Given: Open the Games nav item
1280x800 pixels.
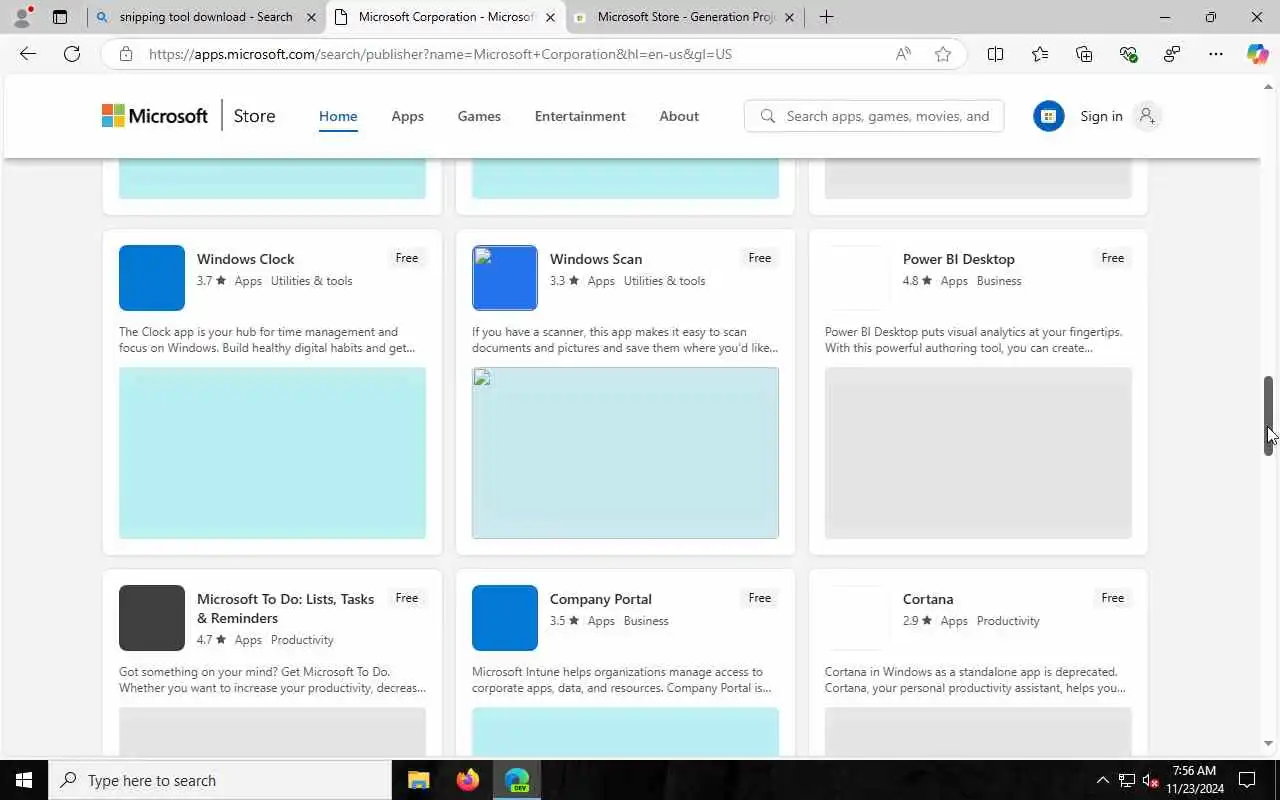Looking at the screenshot, I should click(x=479, y=116).
